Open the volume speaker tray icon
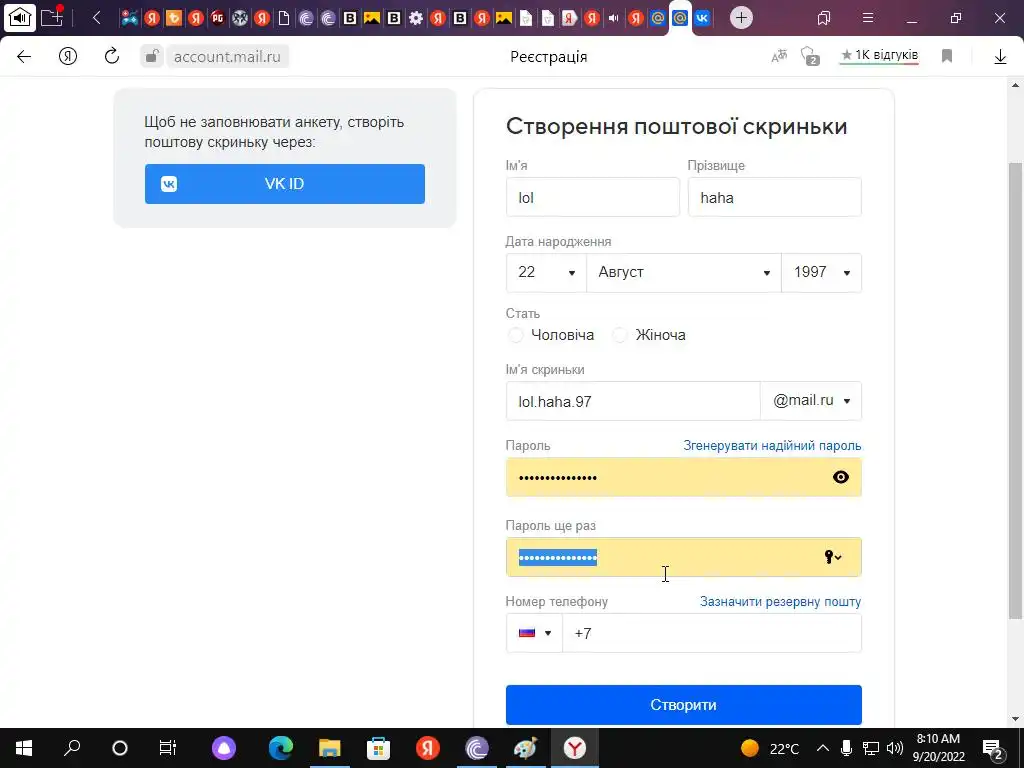1024x768 pixels. point(895,748)
